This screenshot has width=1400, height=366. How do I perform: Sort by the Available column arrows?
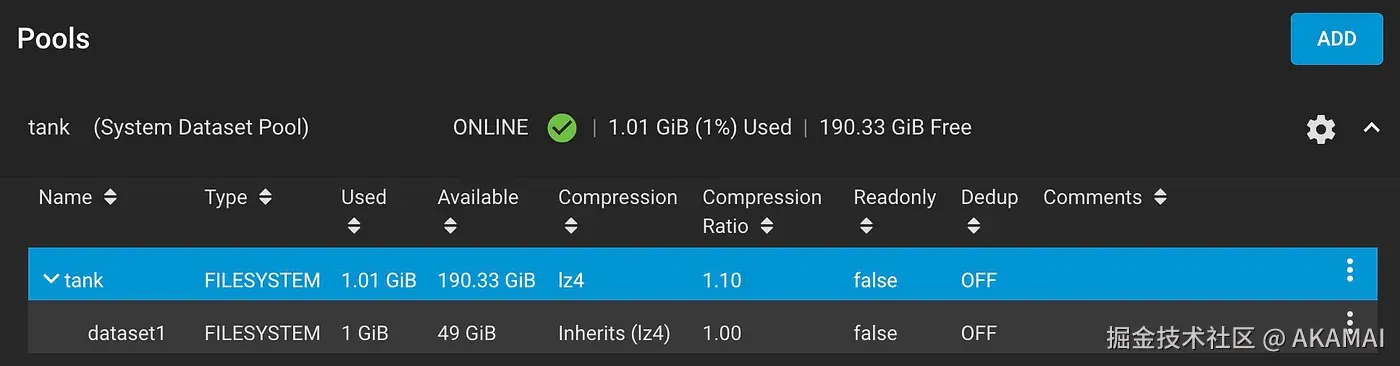[450, 227]
